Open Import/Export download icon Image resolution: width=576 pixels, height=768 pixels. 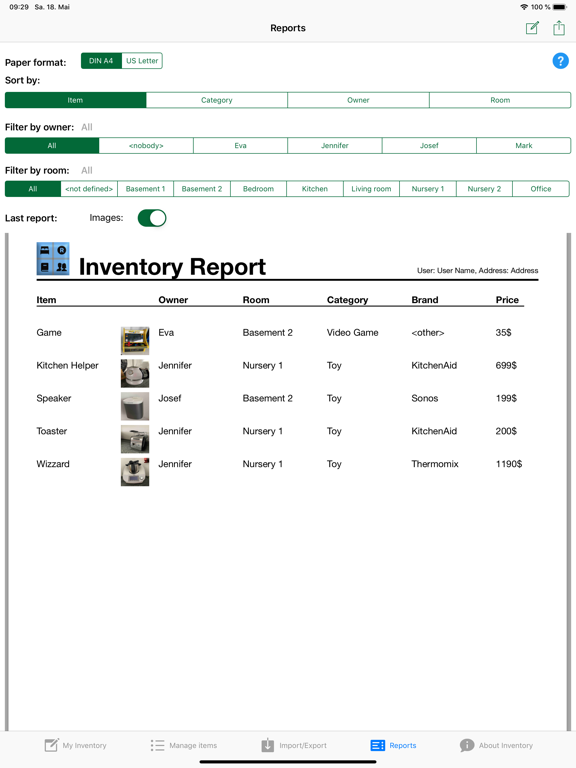267,745
